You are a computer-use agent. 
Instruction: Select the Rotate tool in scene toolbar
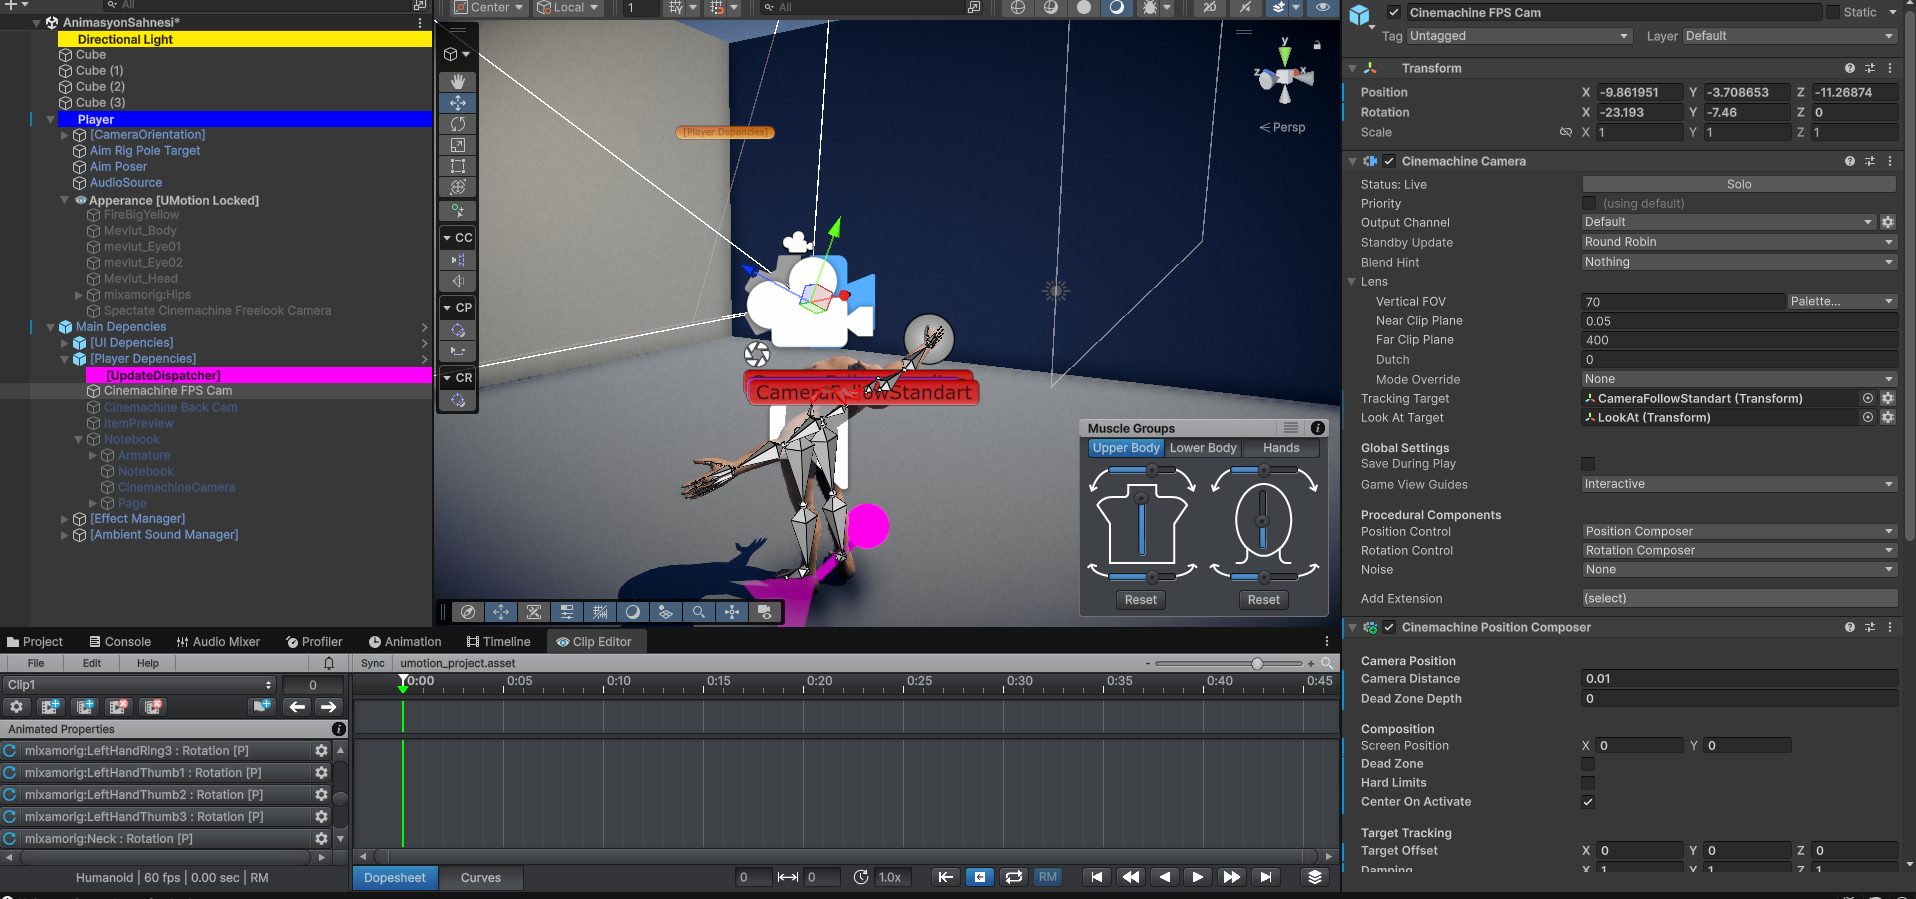pyautogui.click(x=458, y=124)
